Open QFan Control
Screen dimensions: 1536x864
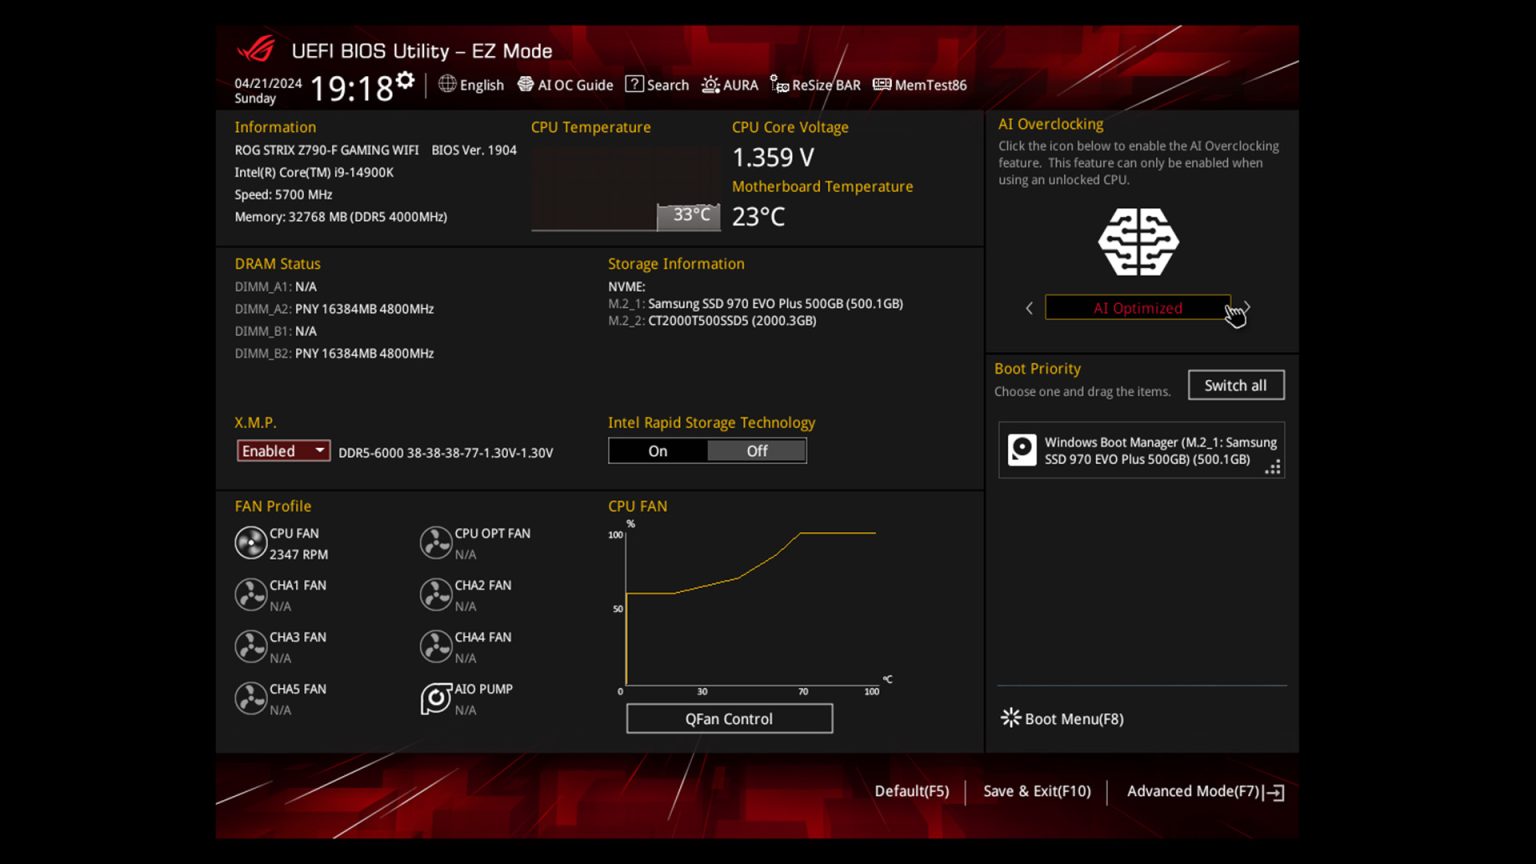(729, 719)
